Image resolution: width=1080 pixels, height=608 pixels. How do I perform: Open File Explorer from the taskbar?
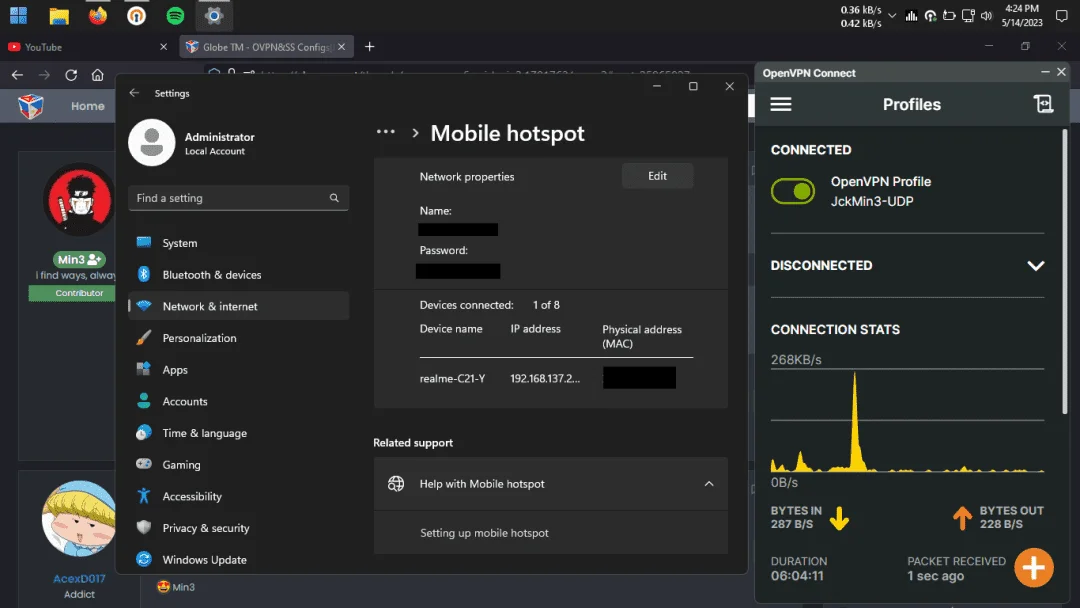pyautogui.click(x=59, y=15)
